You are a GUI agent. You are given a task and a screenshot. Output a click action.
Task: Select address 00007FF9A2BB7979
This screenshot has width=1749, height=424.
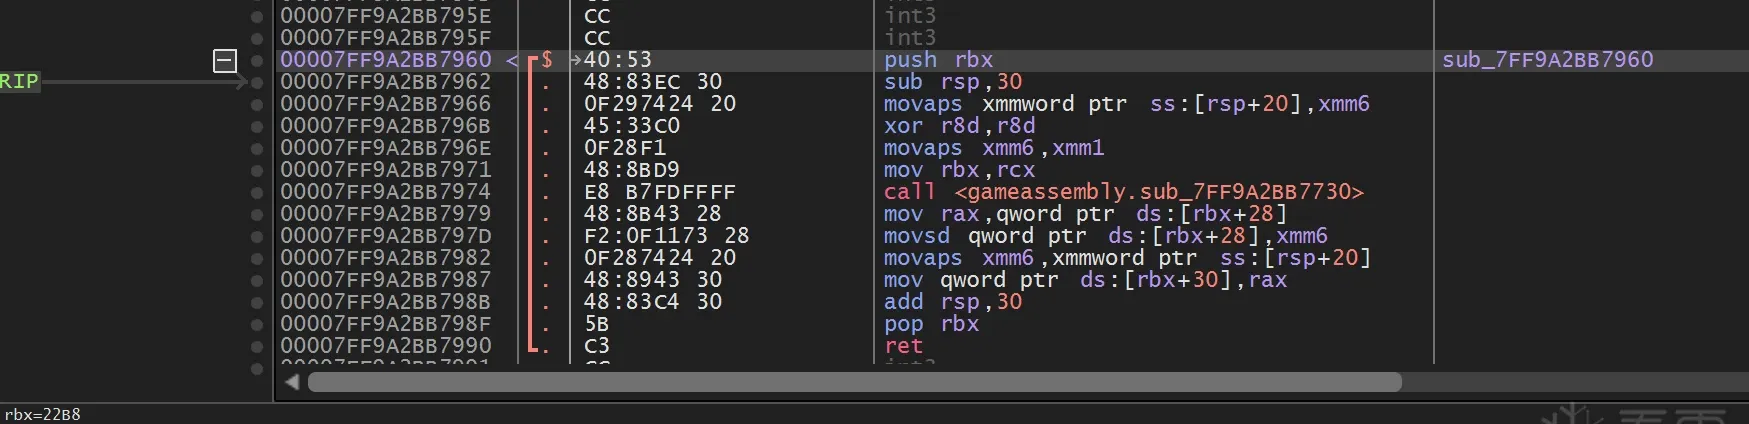coord(386,214)
